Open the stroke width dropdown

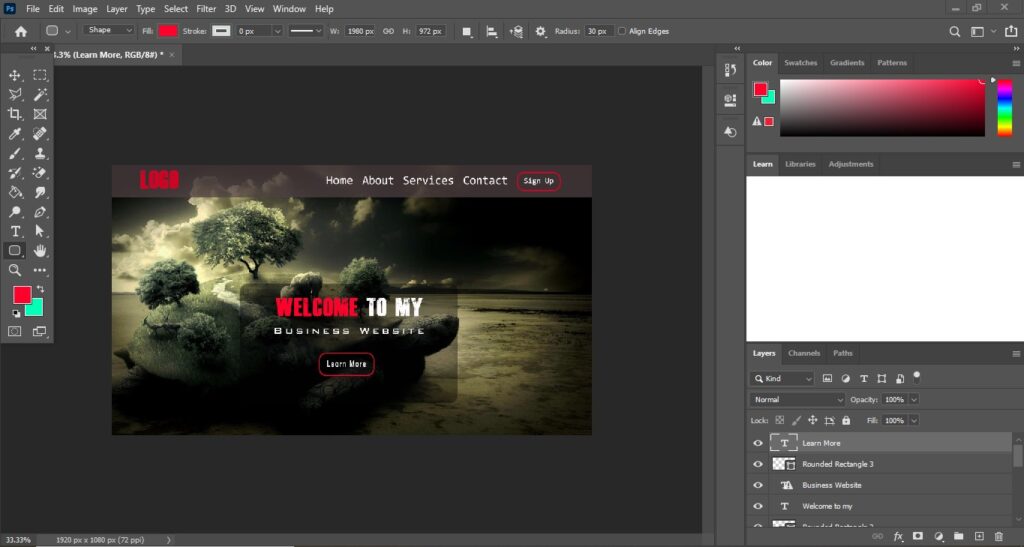click(x=277, y=31)
